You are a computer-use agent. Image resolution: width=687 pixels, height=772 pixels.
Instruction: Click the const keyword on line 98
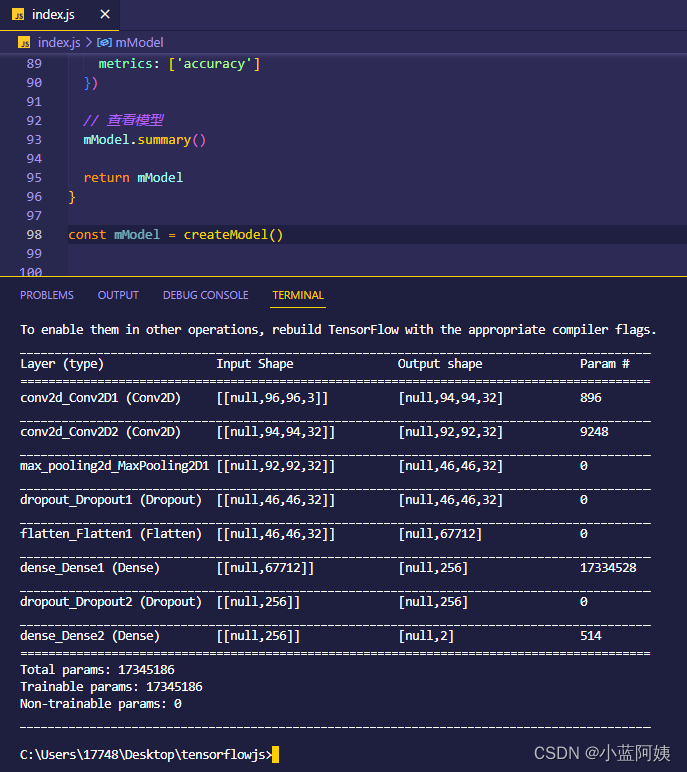(x=87, y=235)
